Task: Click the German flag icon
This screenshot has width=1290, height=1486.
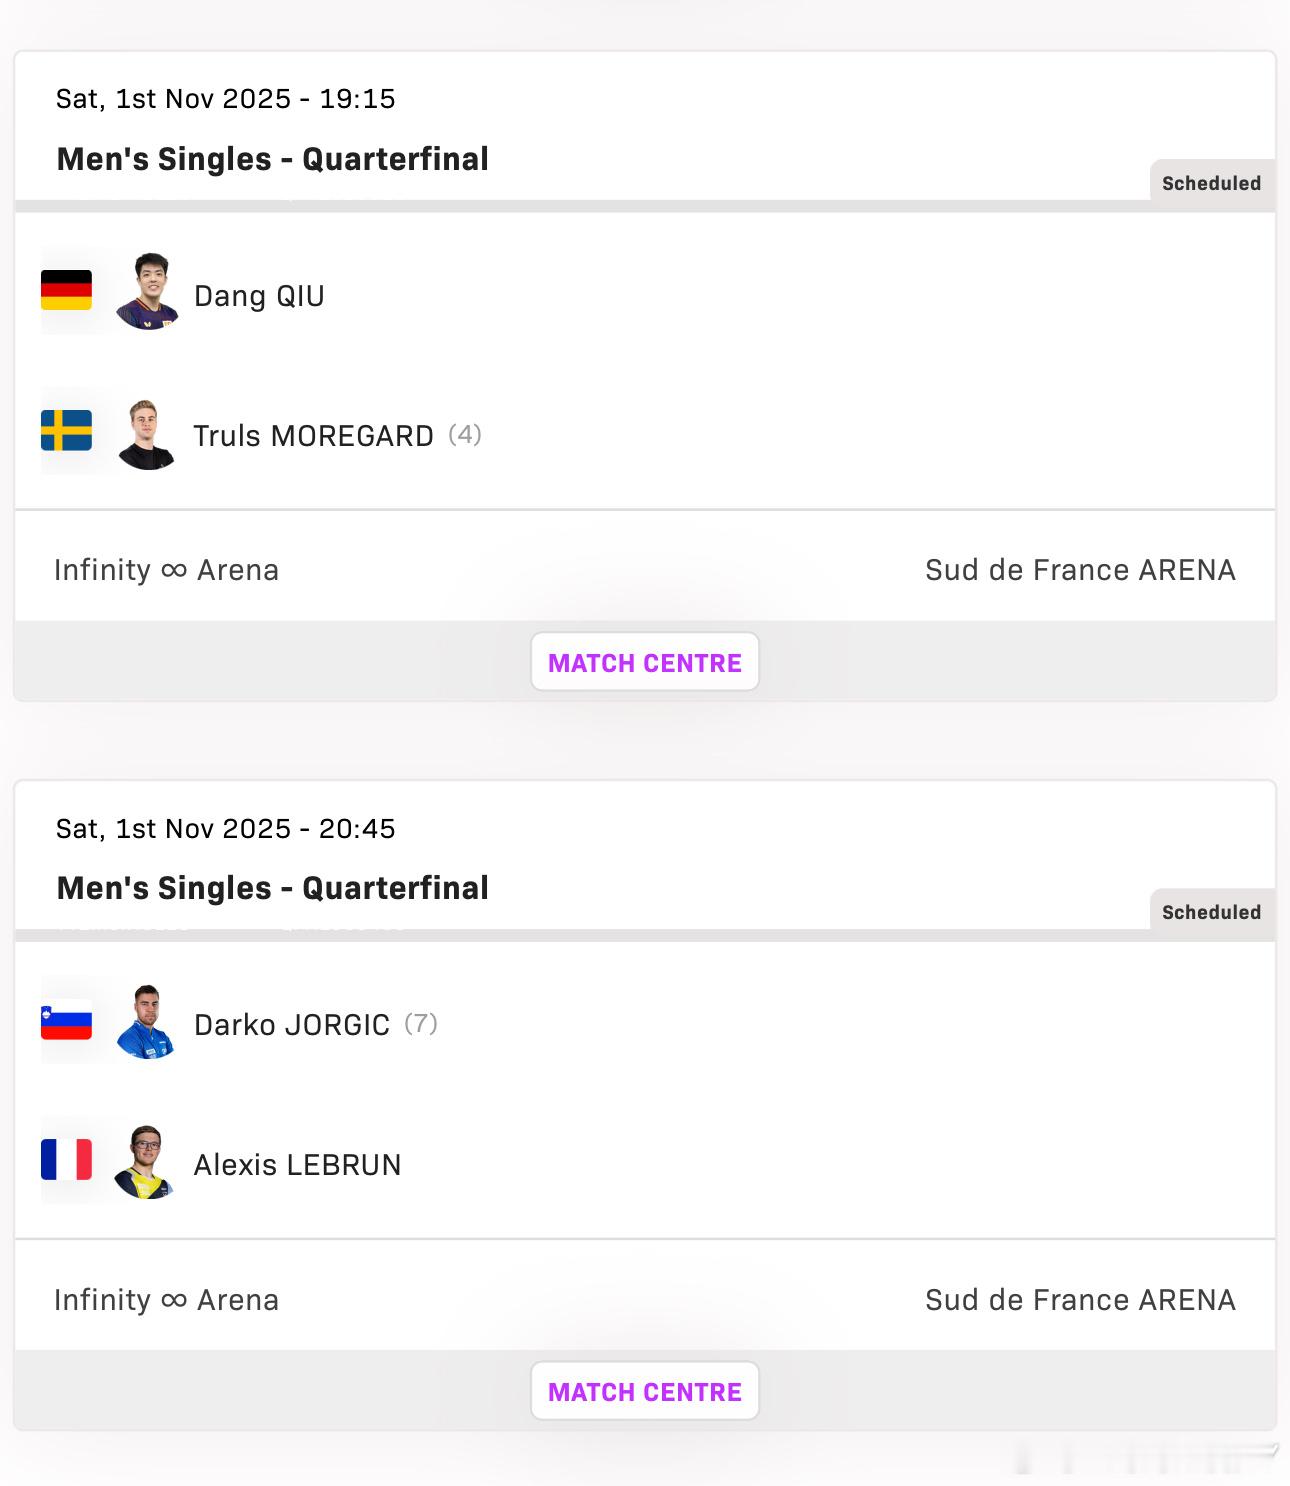Action: [x=66, y=291]
